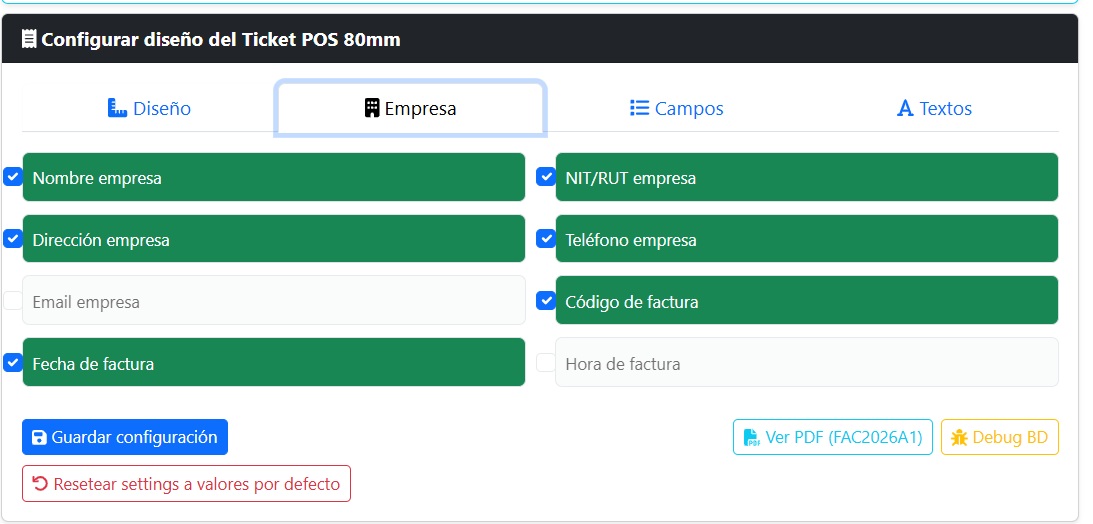Viewport: 1093px width, 524px height.
Task: Open the Diseño tab
Action: point(149,108)
